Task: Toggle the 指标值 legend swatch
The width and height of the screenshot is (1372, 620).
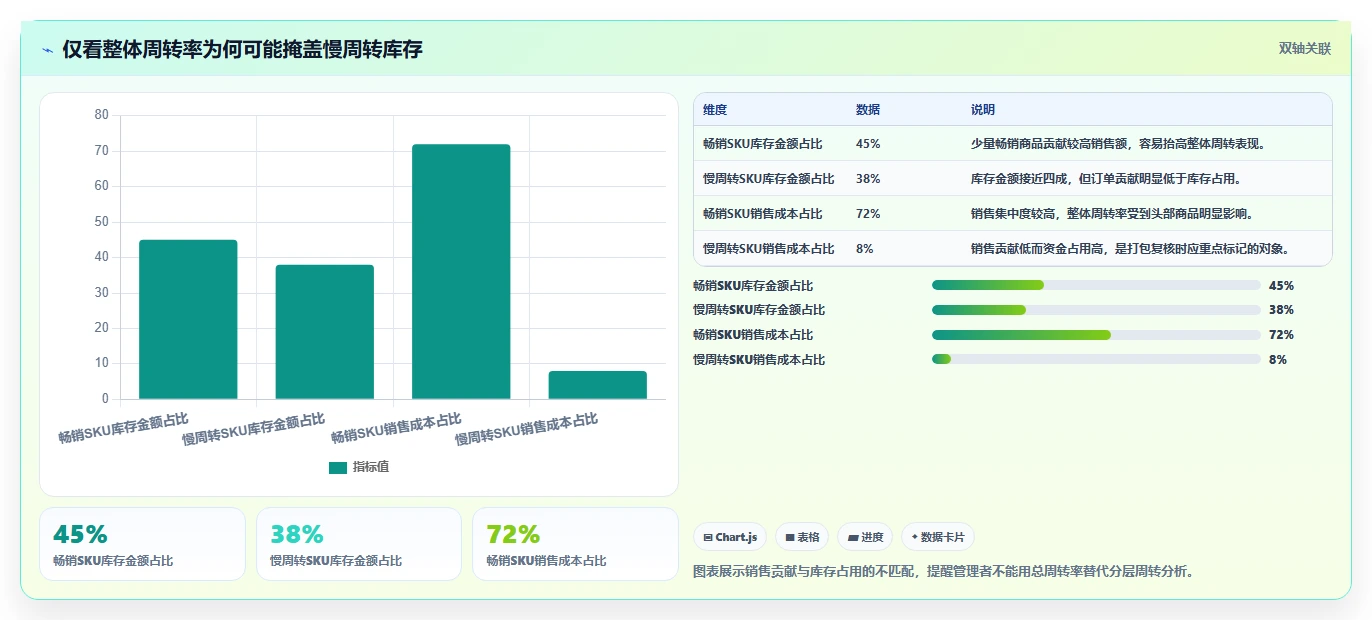Action: pyautogui.click(x=338, y=467)
